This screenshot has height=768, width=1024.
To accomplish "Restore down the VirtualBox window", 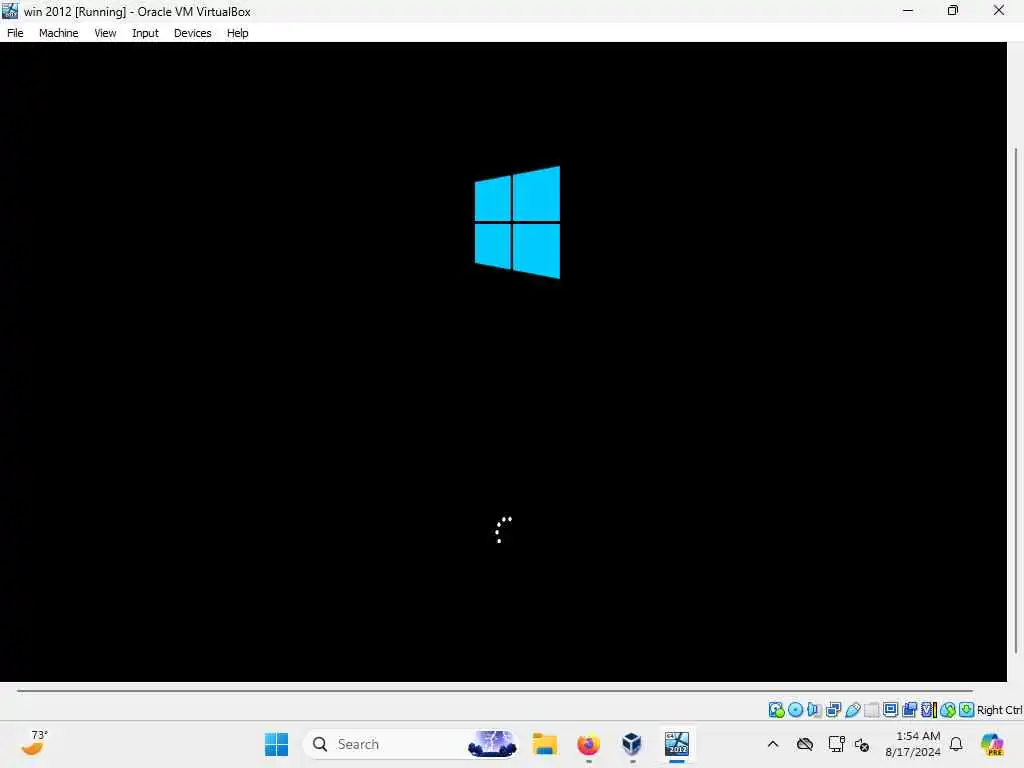I will click(x=953, y=10).
